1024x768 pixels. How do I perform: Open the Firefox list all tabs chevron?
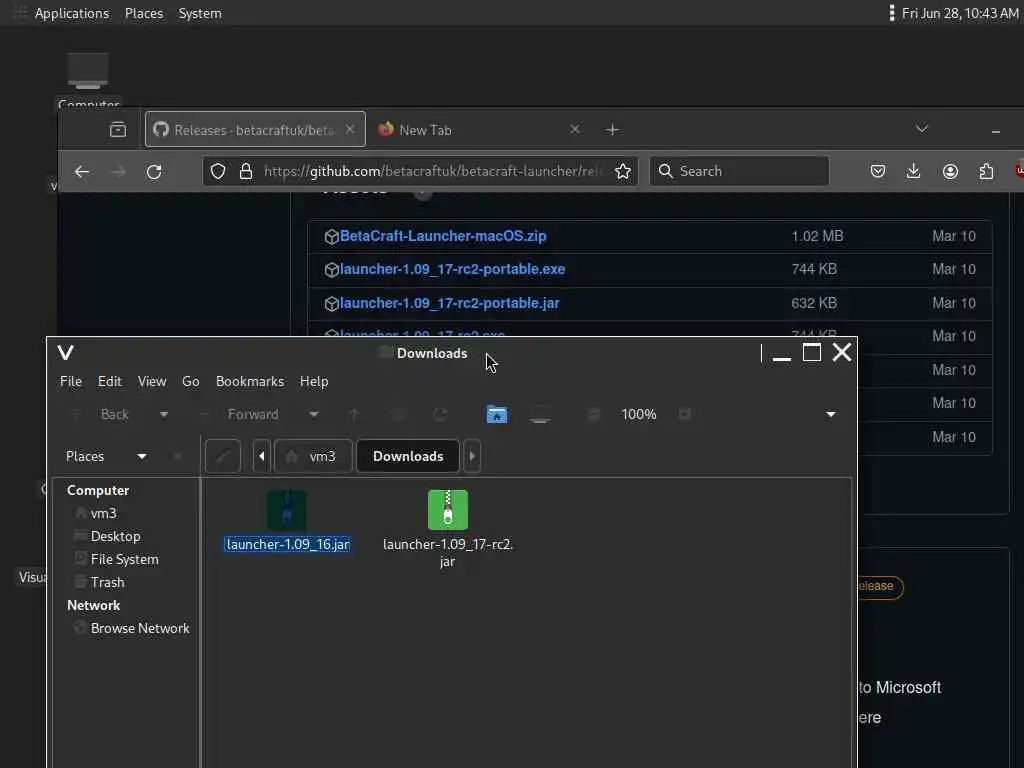point(921,129)
